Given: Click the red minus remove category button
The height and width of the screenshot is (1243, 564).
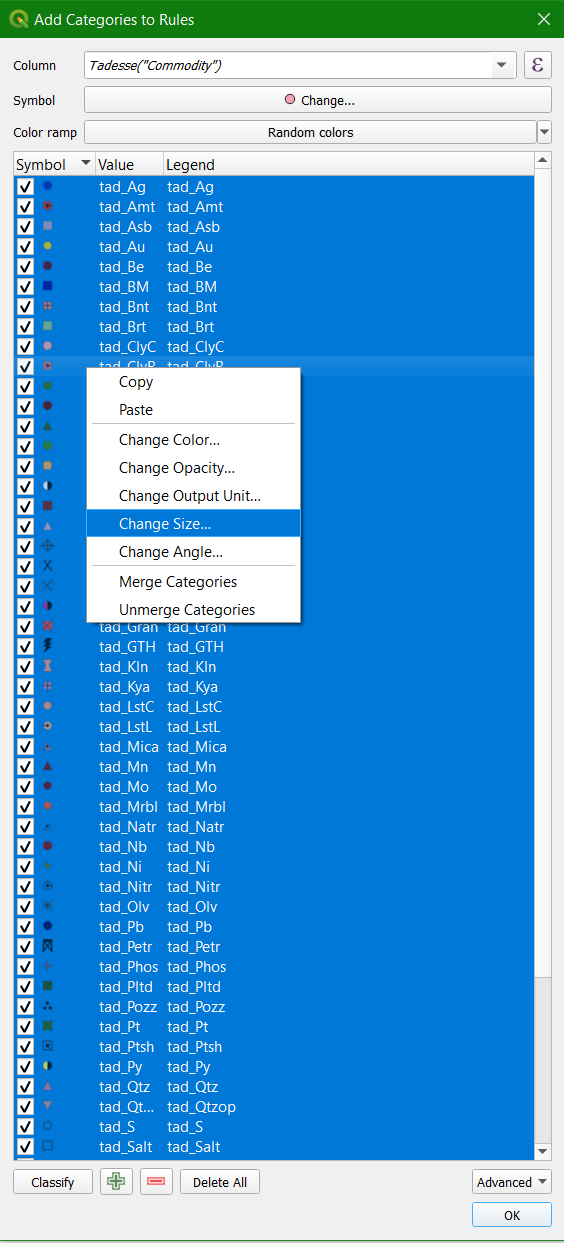Looking at the screenshot, I should 156,1182.
